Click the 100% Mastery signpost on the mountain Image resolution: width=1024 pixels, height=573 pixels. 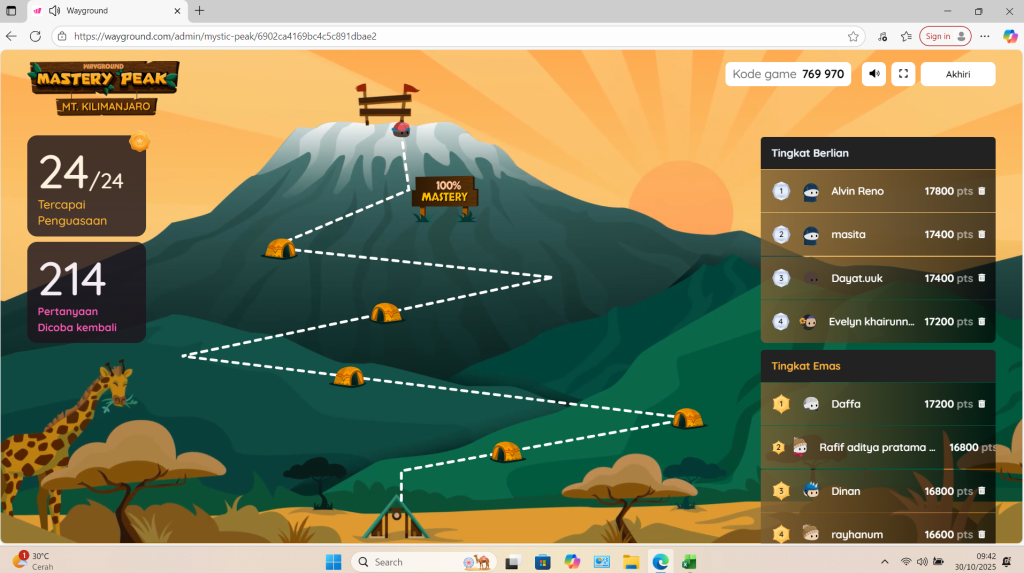pyautogui.click(x=444, y=191)
